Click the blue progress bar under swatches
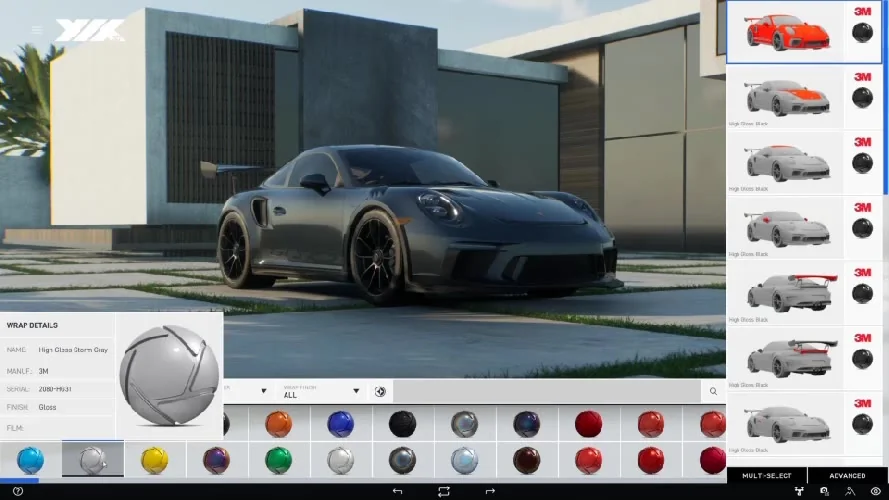 [x=19, y=481]
